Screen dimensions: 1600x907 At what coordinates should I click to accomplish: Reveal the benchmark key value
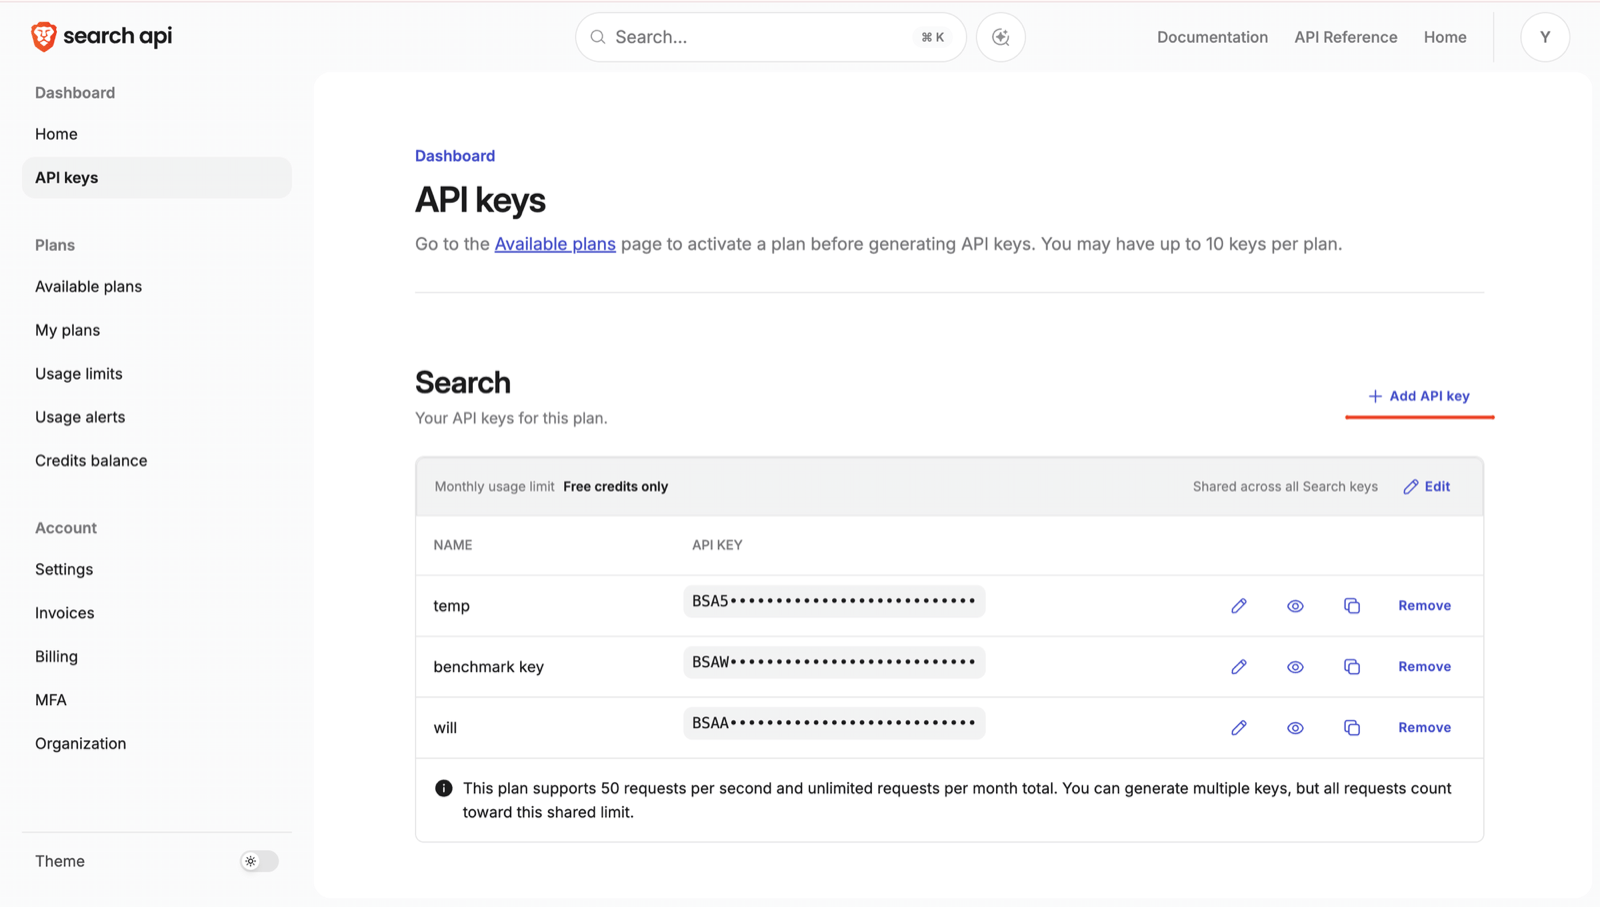point(1295,667)
